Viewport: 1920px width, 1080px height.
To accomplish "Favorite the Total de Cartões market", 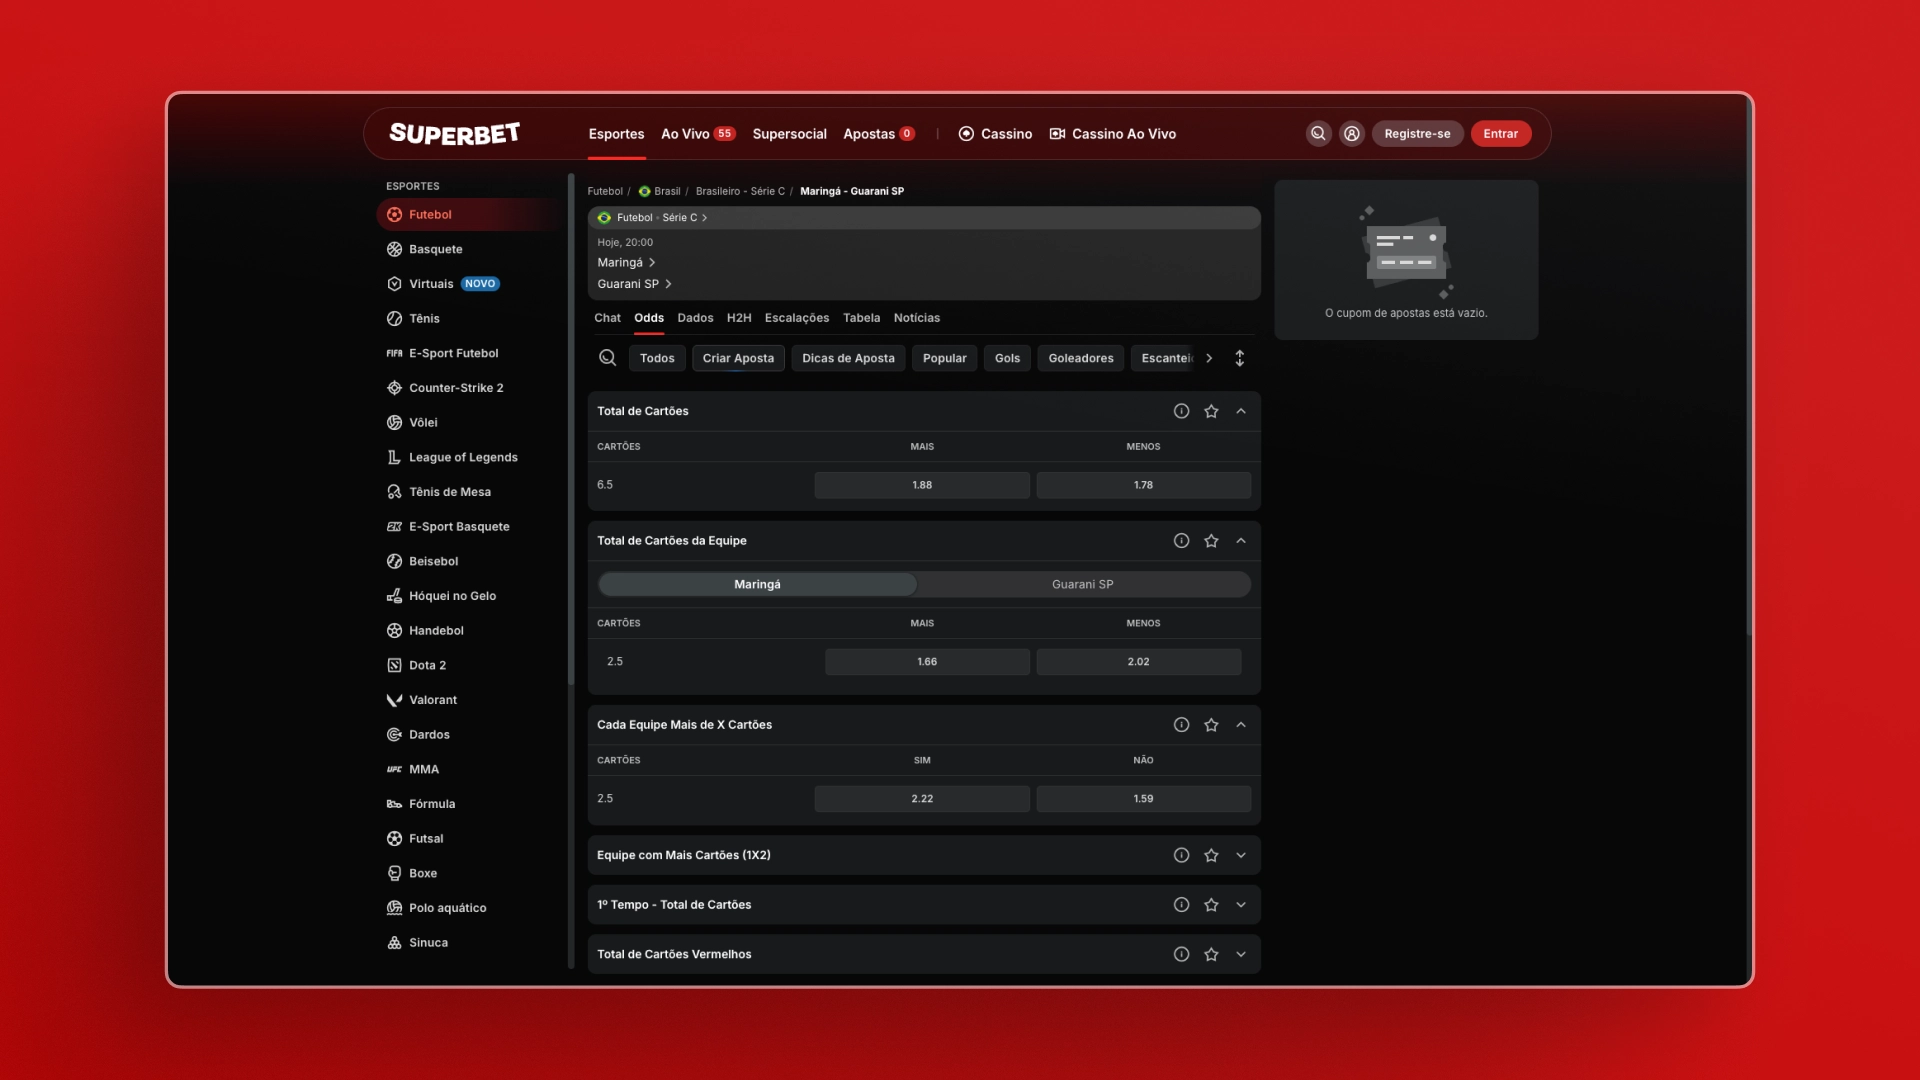I will [x=1211, y=411].
